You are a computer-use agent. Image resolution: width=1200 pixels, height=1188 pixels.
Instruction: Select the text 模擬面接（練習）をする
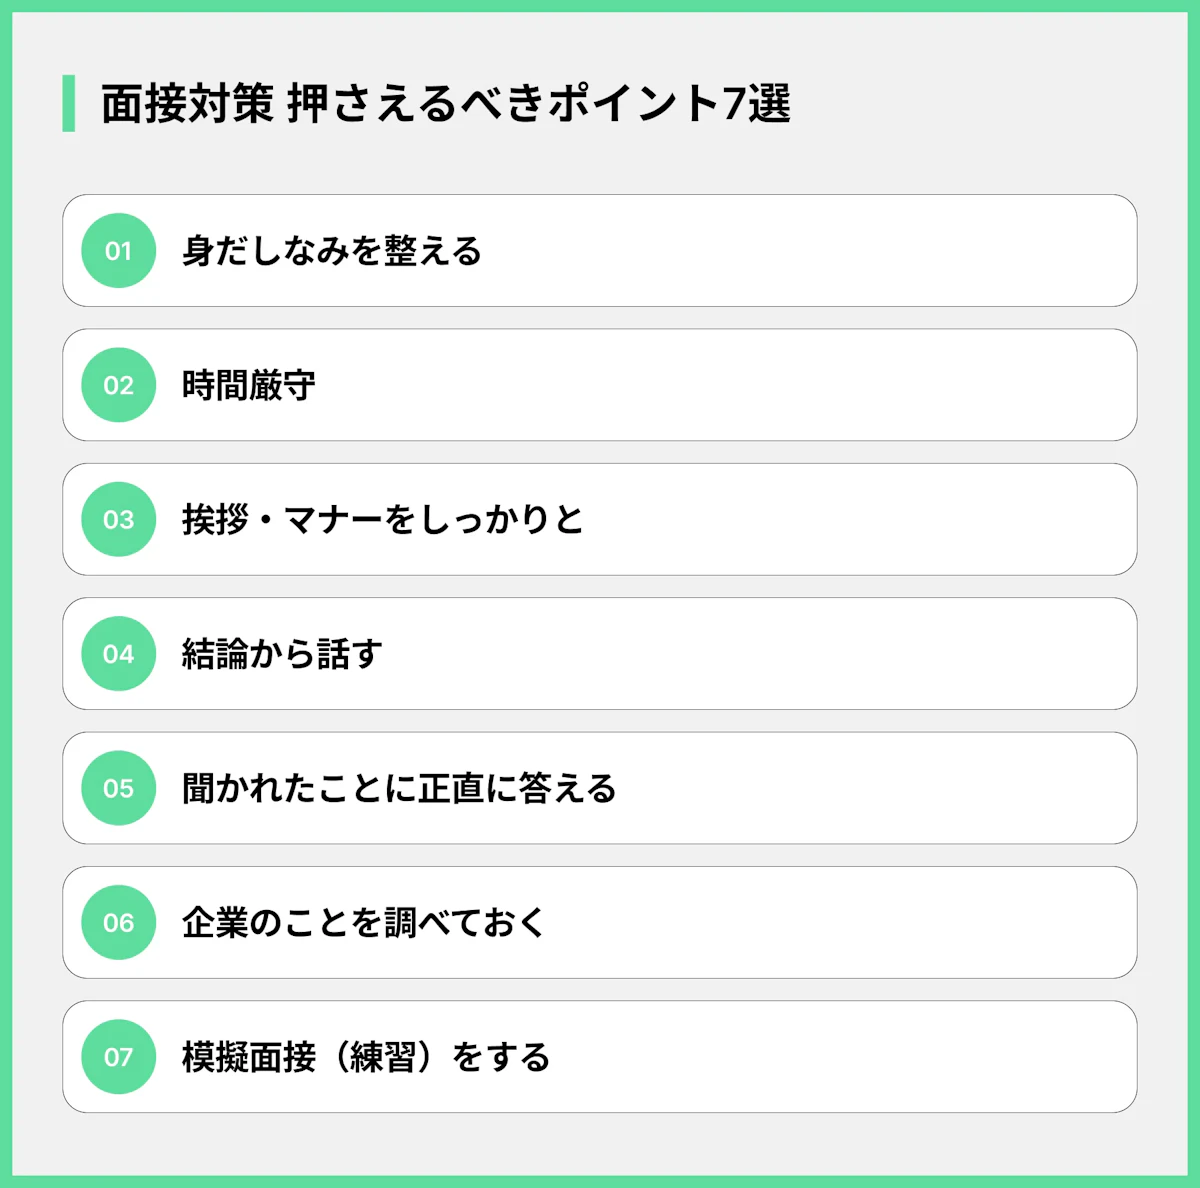point(366,1057)
